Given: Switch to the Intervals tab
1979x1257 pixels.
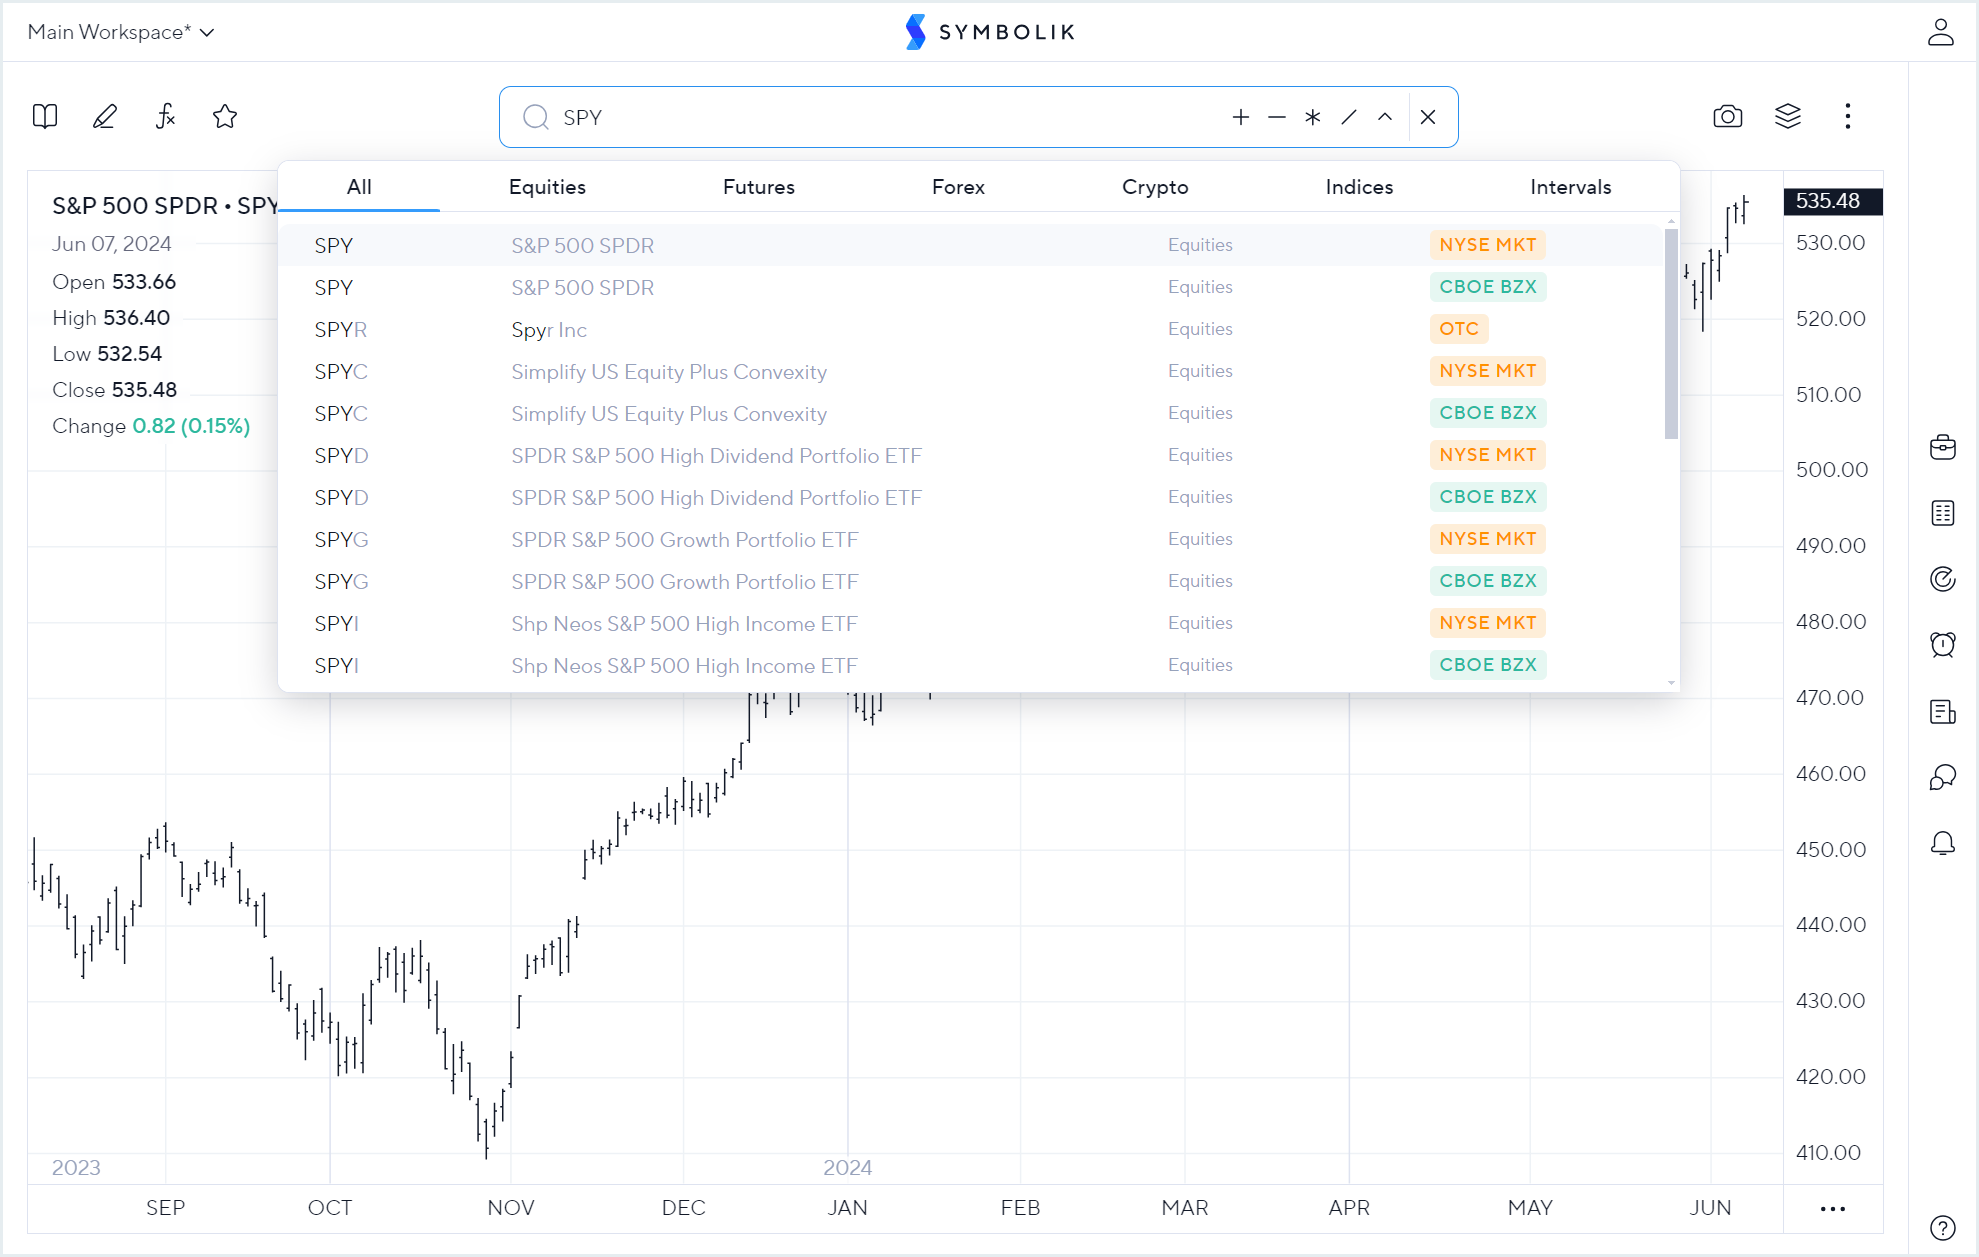Looking at the screenshot, I should (x=1571, y=187).
